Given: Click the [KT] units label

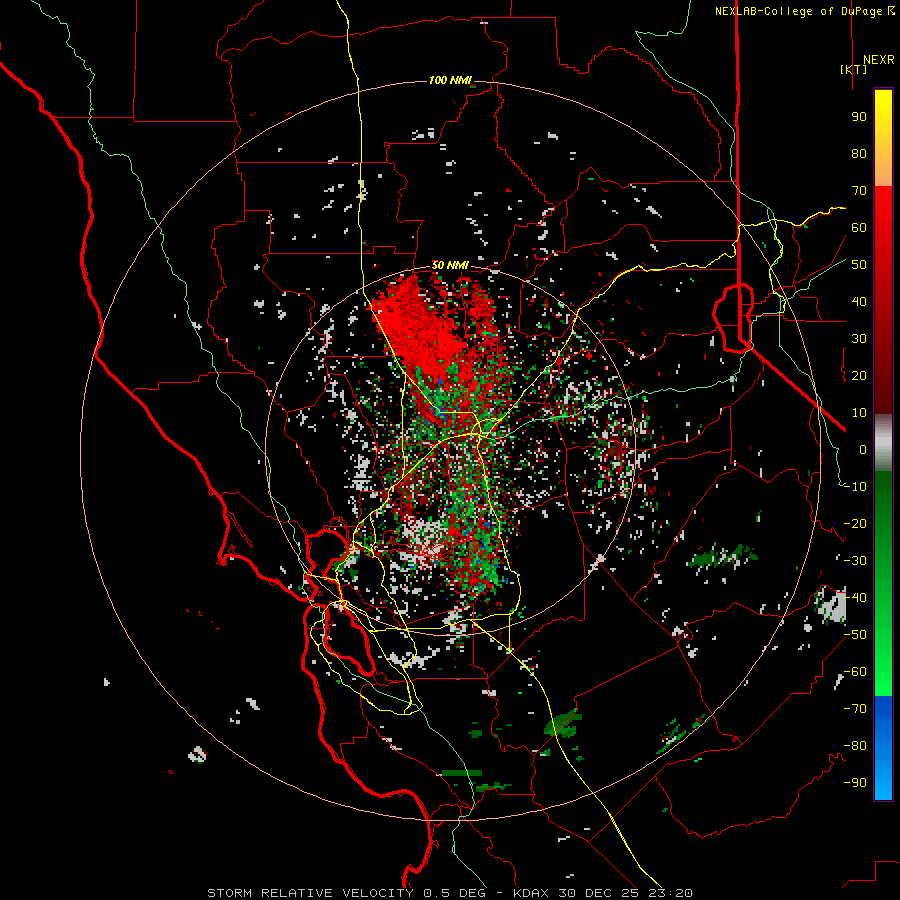Looking at the screenshot, I should pos(853,69).
